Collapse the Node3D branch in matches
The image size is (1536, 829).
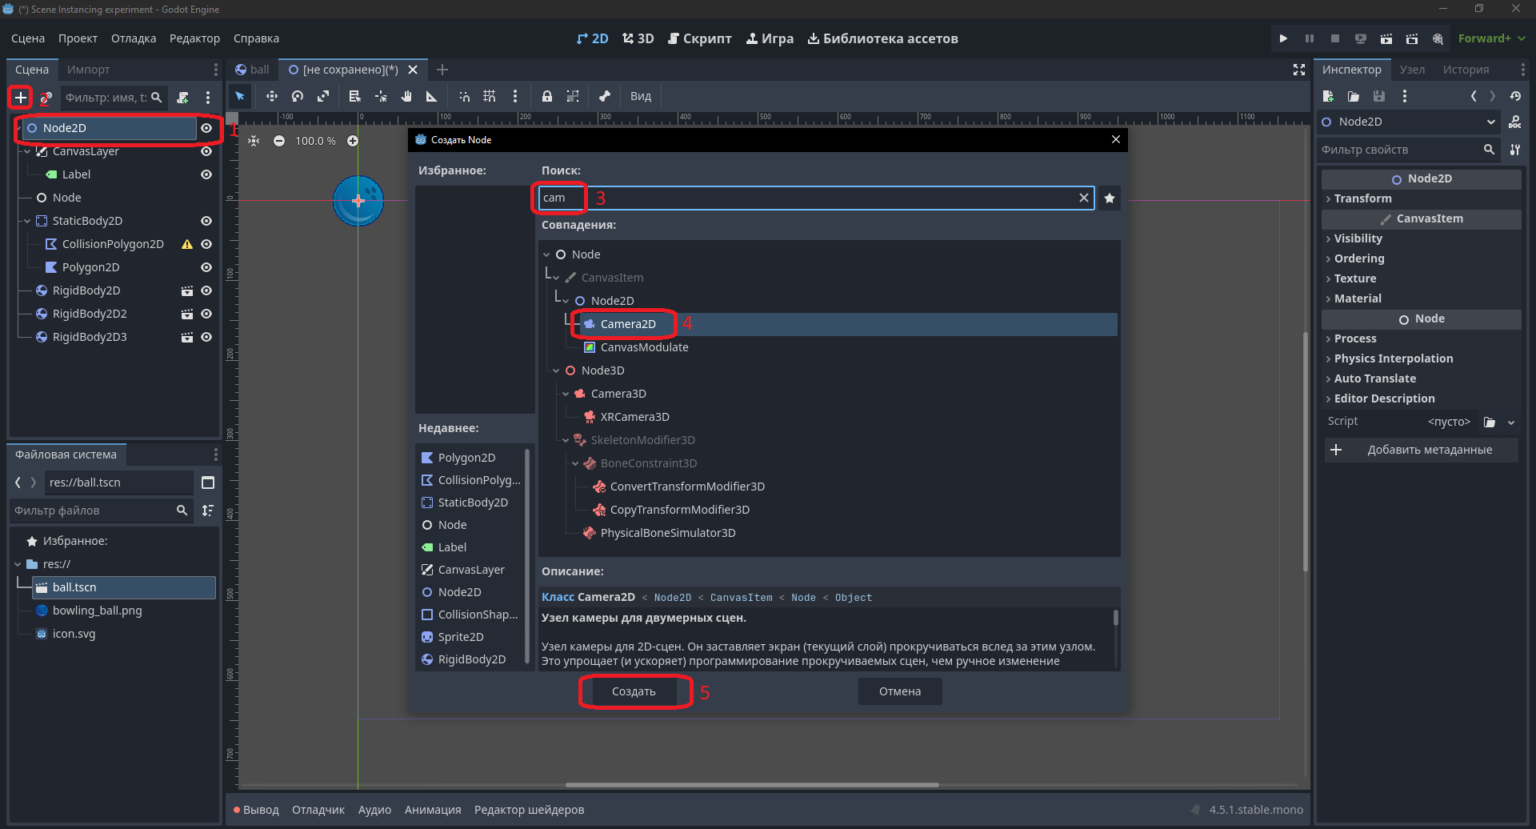coord(556,370)
